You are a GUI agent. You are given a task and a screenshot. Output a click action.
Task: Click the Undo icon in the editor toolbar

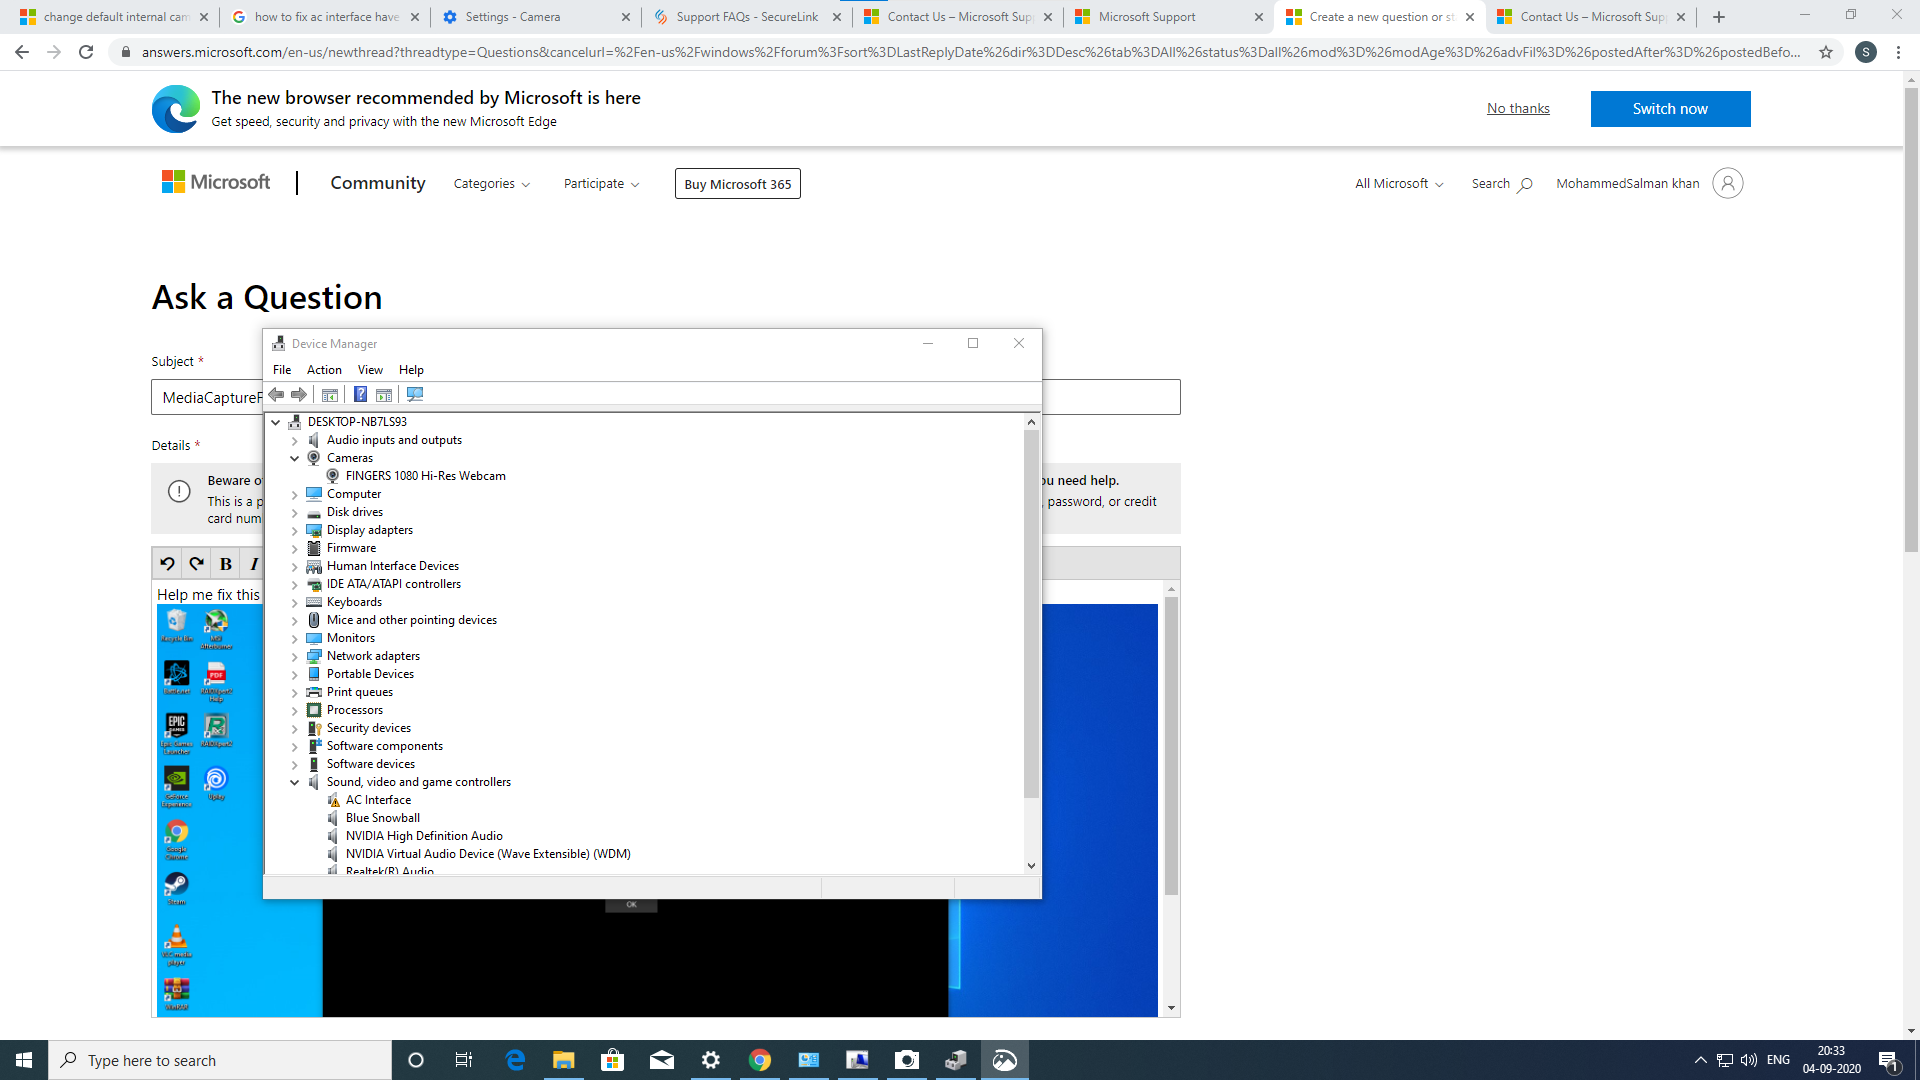167,564
